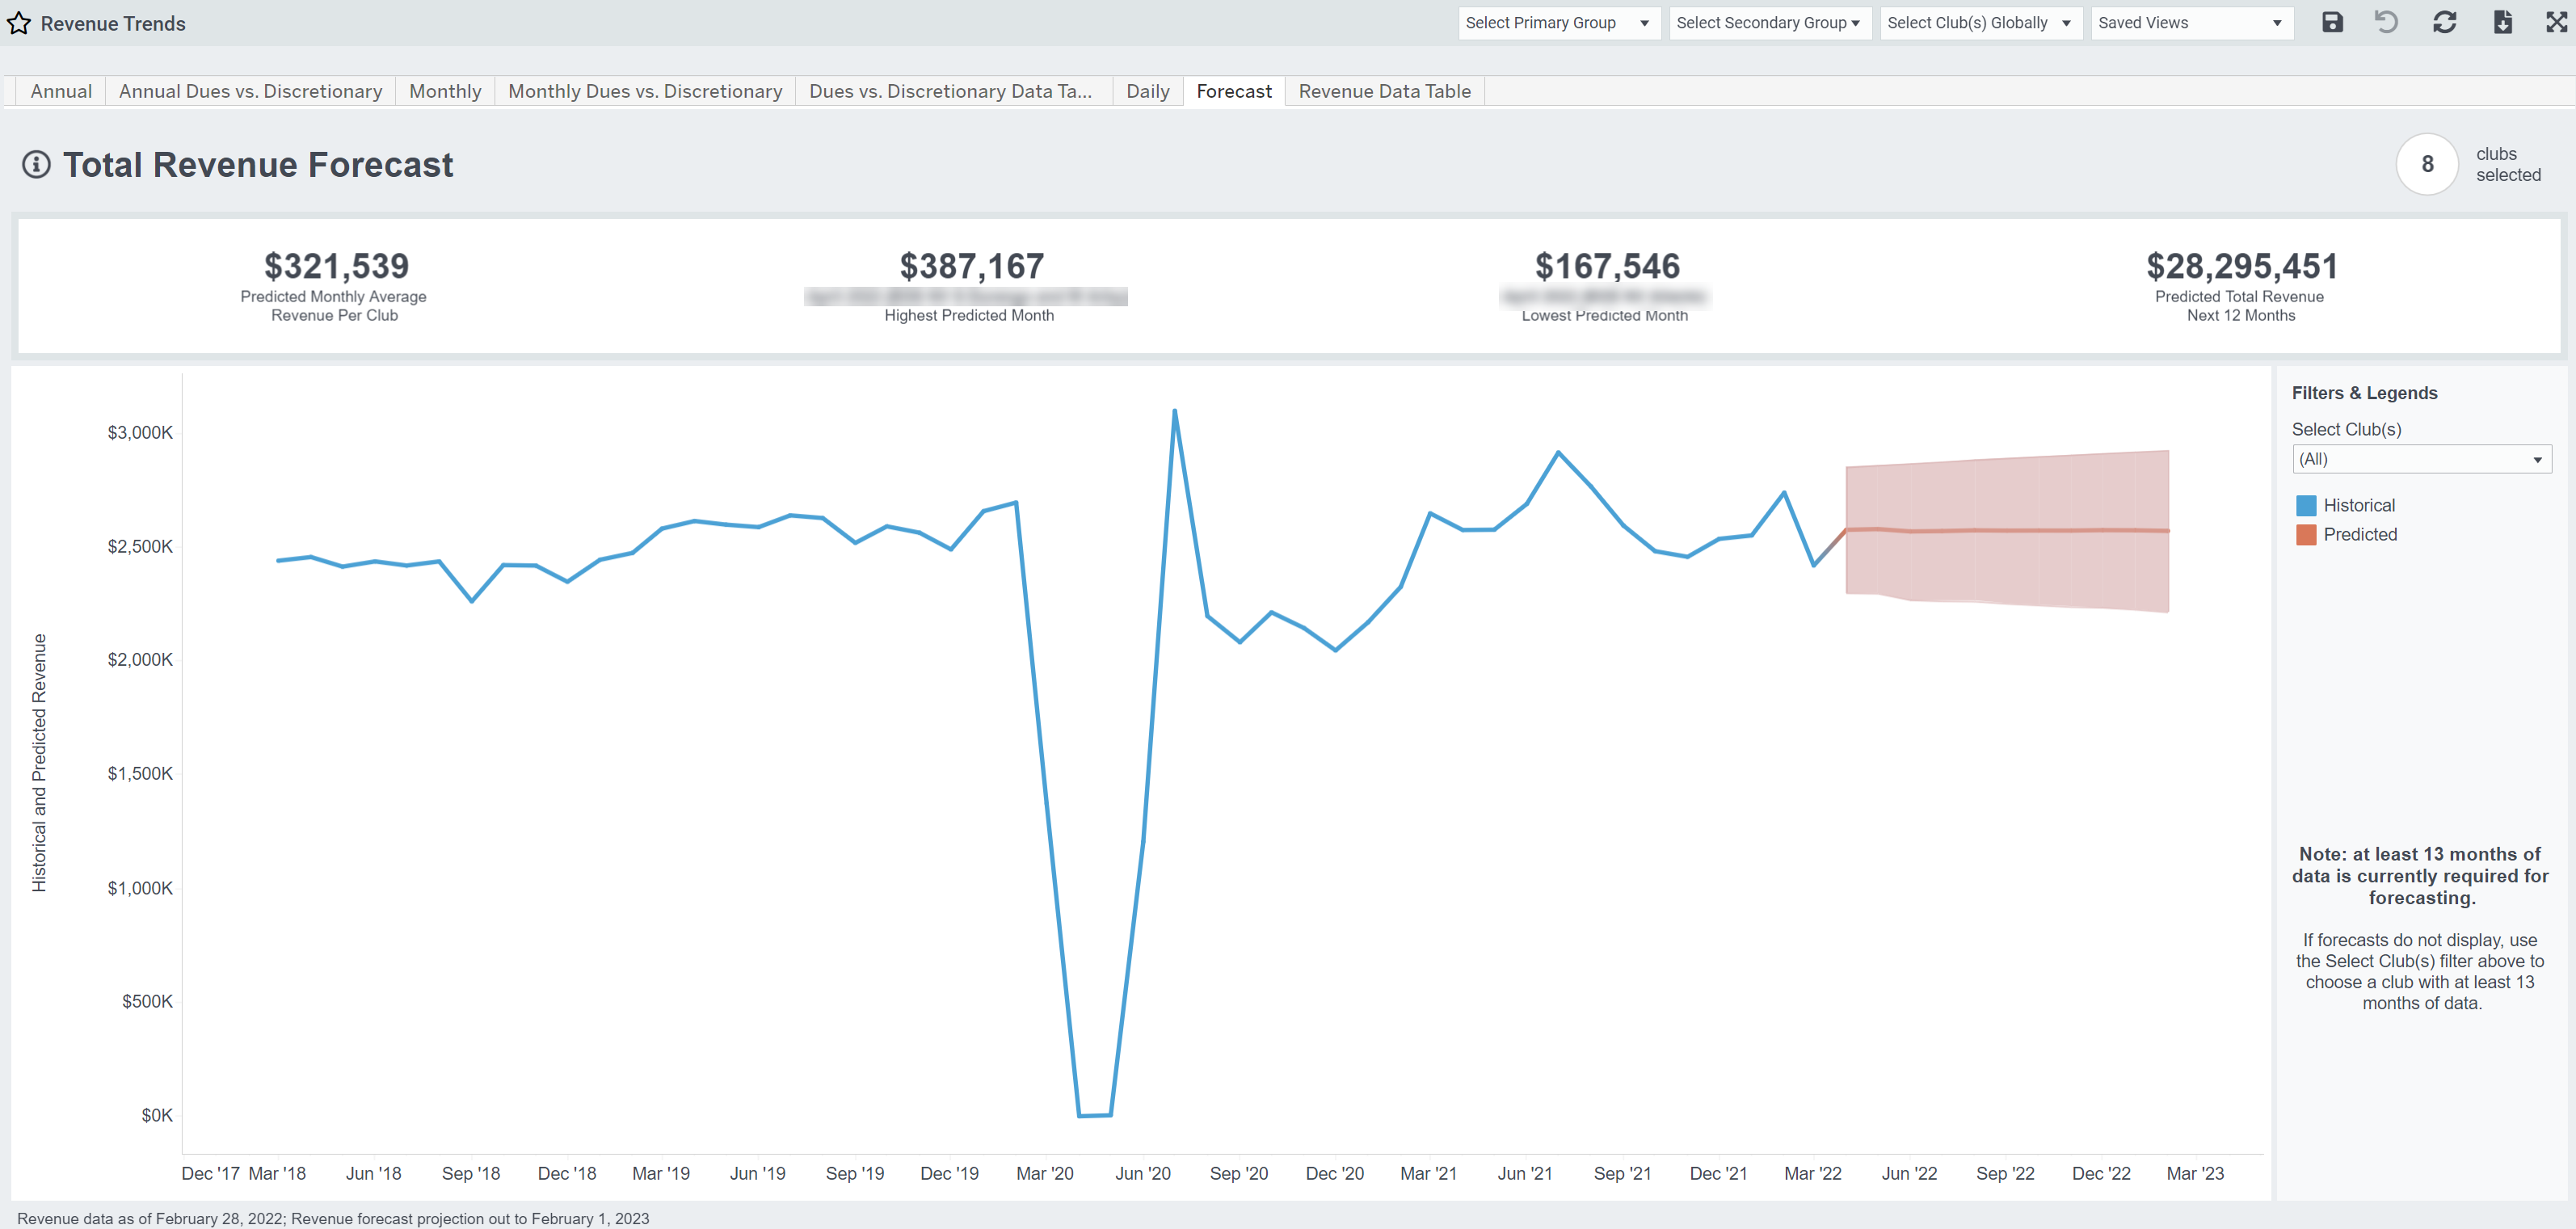Click the Monthly Dues vs. Discretionary tab
The height and width of the screenshot is (1229, 2576).
[646, 90]
